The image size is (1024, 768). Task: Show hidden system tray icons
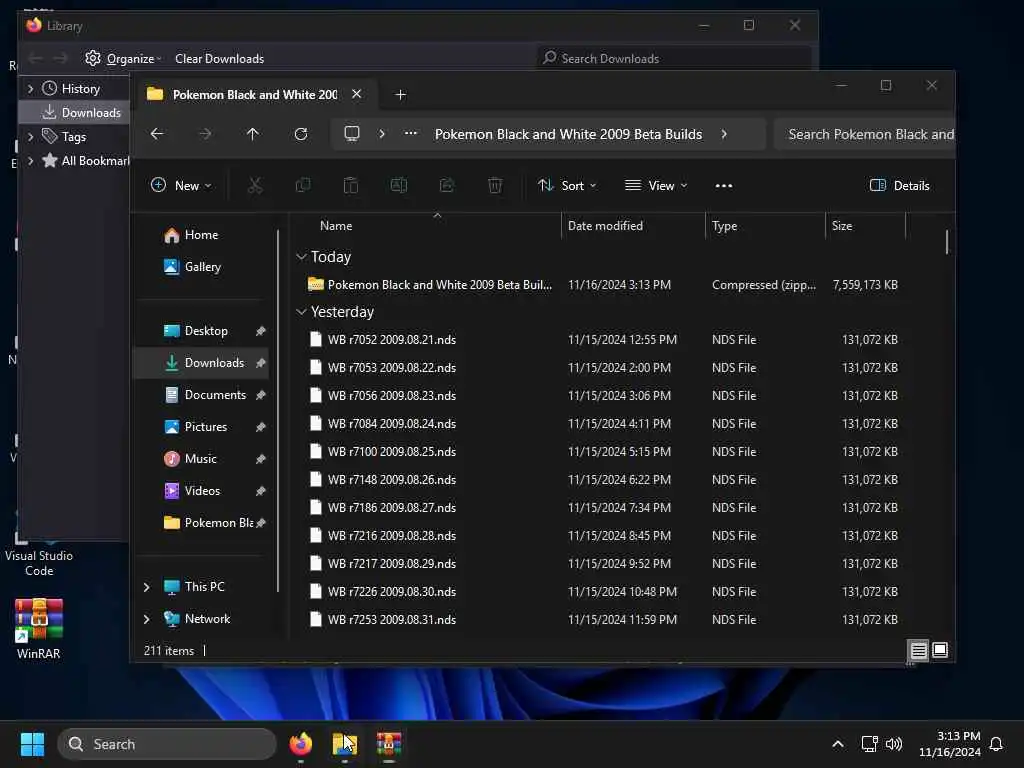[x=838, y=744]
